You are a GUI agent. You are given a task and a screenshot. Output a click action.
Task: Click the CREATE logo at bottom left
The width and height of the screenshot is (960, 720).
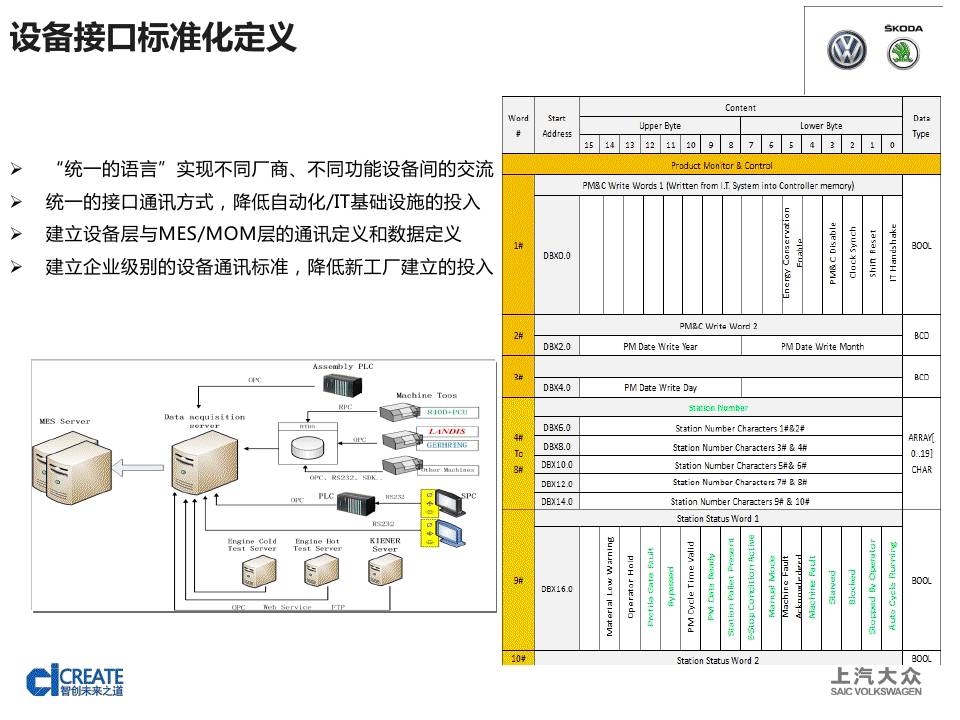tap(75, 680)
